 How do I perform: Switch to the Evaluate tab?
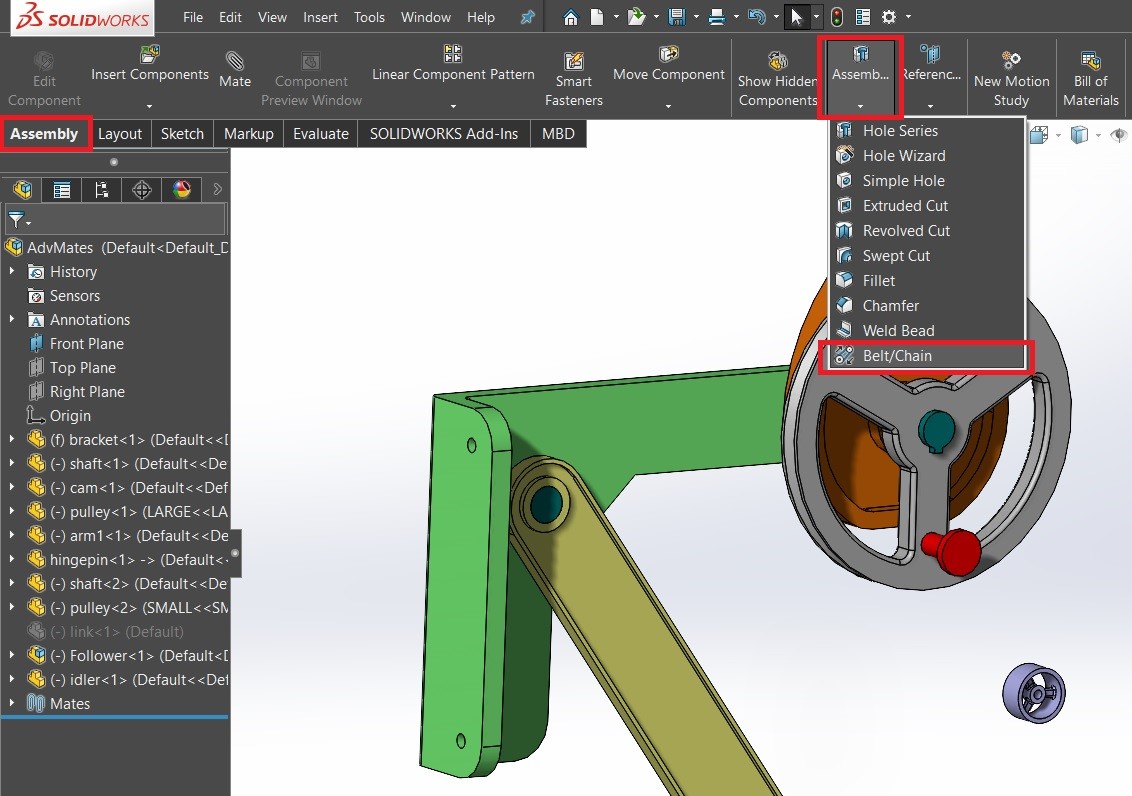(320, 133)
